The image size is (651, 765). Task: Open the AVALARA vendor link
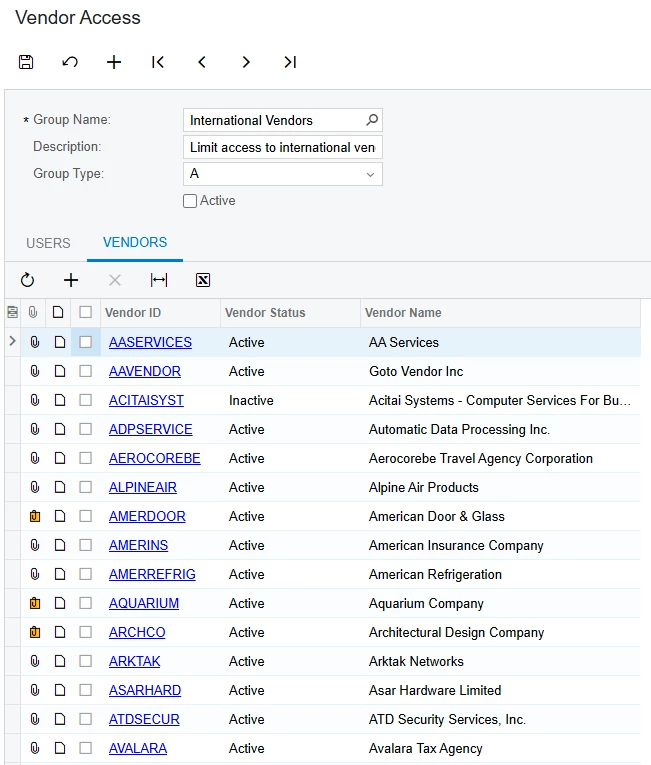[138, 748]
